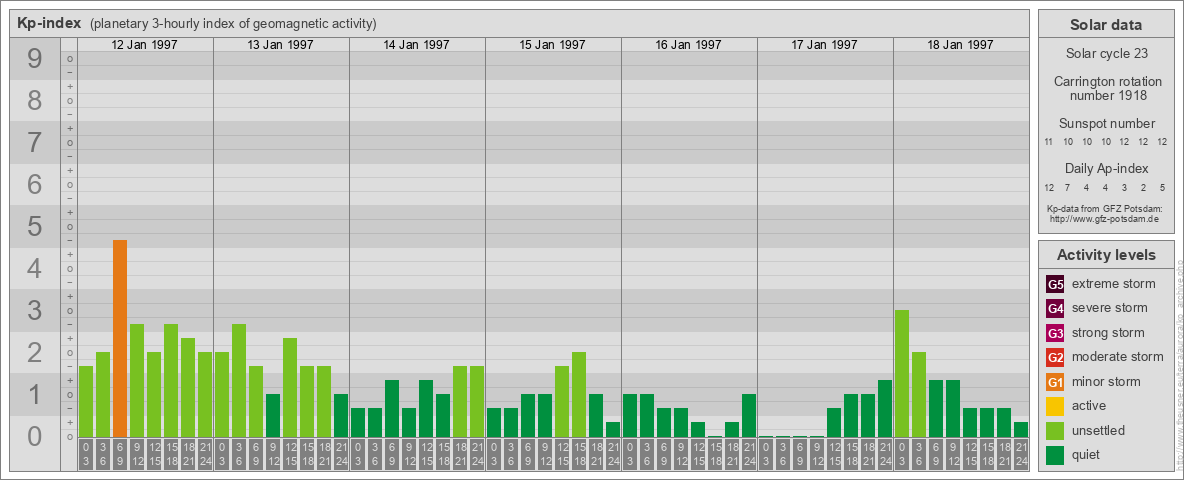This screenshot has height=480, width=1184.
Task: Click the 'minor storm' legend label
Action: tap(1106, 382)
